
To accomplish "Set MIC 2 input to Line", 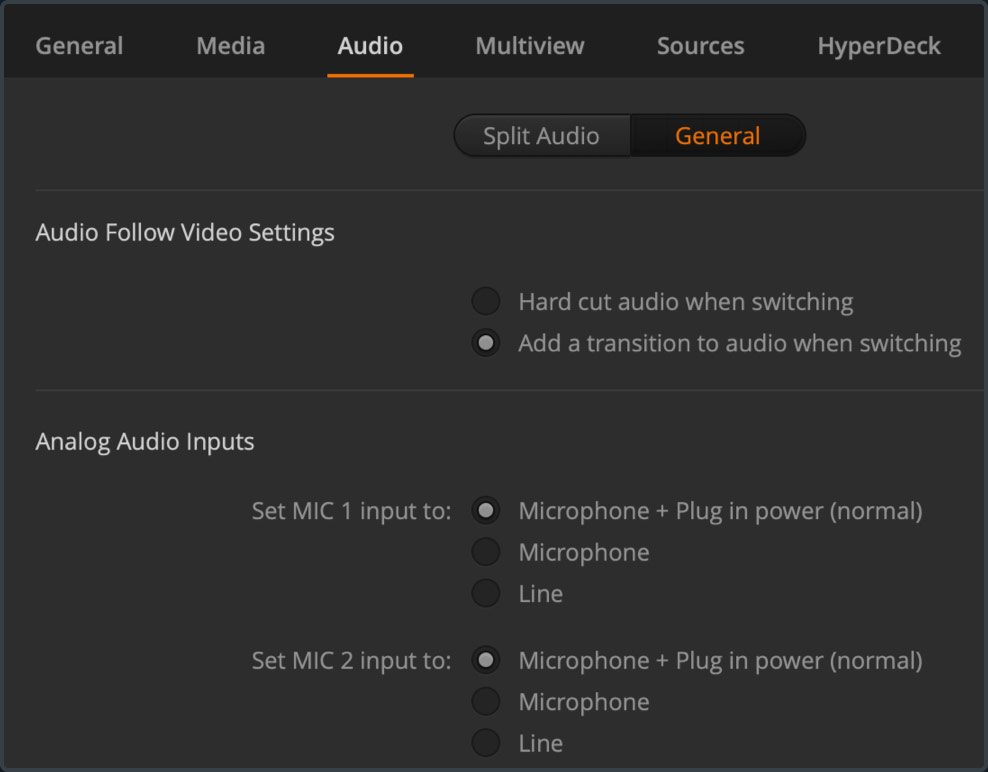I will coord(485,742).
